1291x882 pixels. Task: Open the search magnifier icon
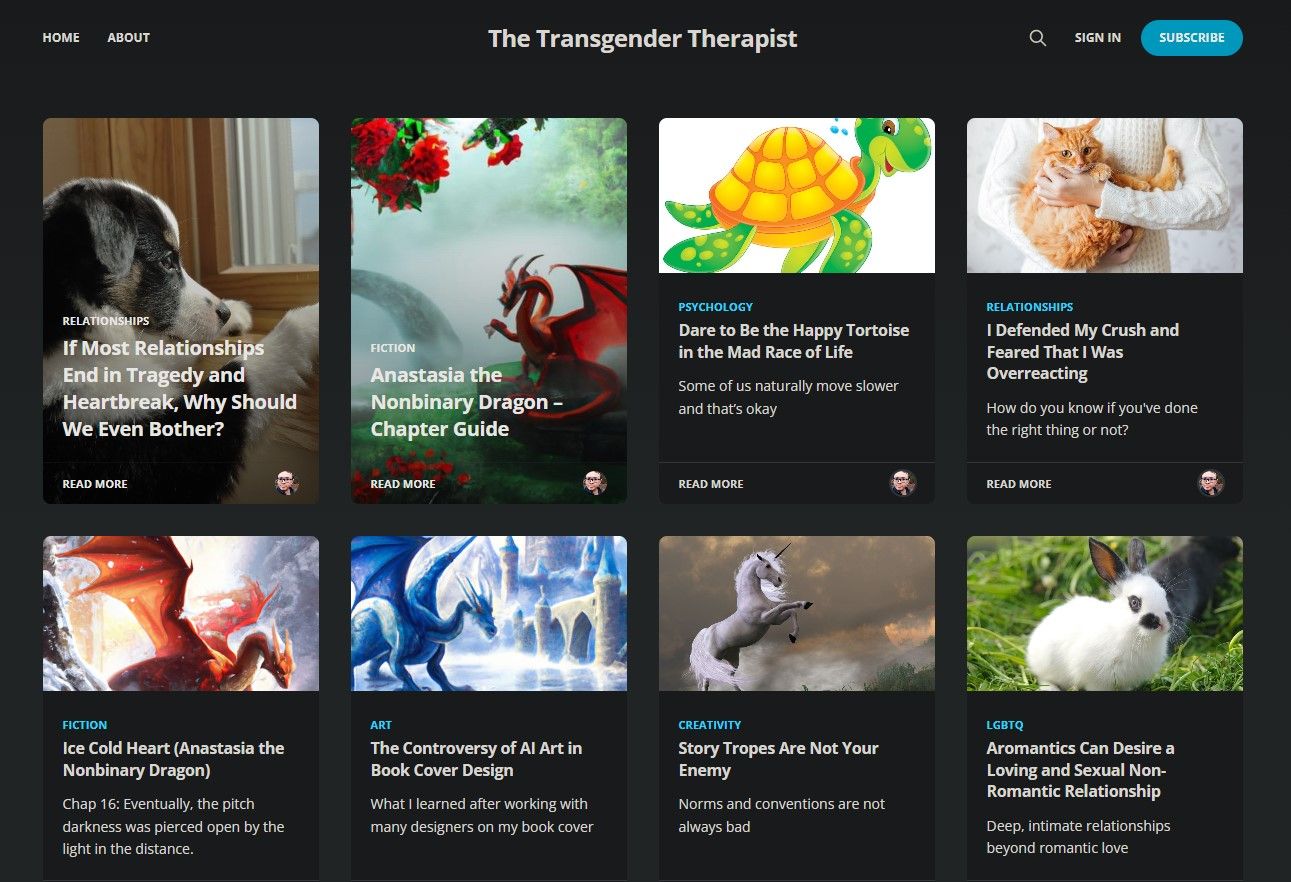[x=1038, y=38]
